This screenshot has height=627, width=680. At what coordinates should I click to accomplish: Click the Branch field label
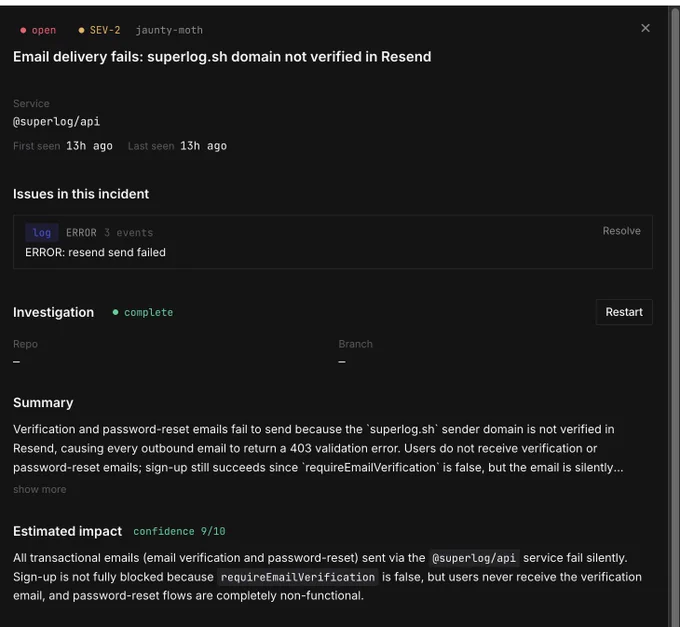[x=355, y=344]
